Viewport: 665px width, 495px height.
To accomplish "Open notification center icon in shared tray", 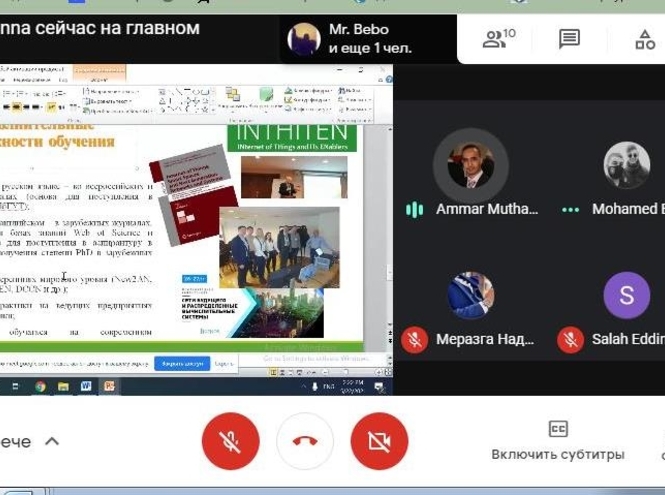I will [379, 387].
